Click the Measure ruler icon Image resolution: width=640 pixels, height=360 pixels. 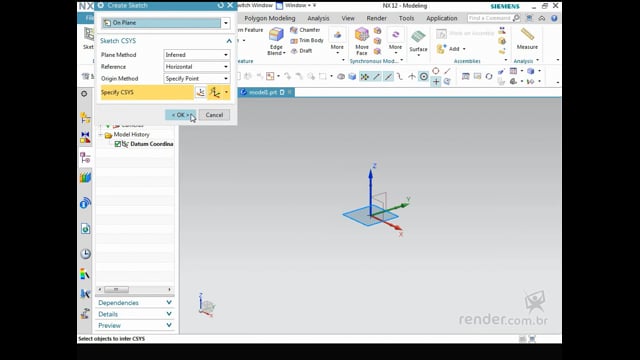(x=527, y=34)
